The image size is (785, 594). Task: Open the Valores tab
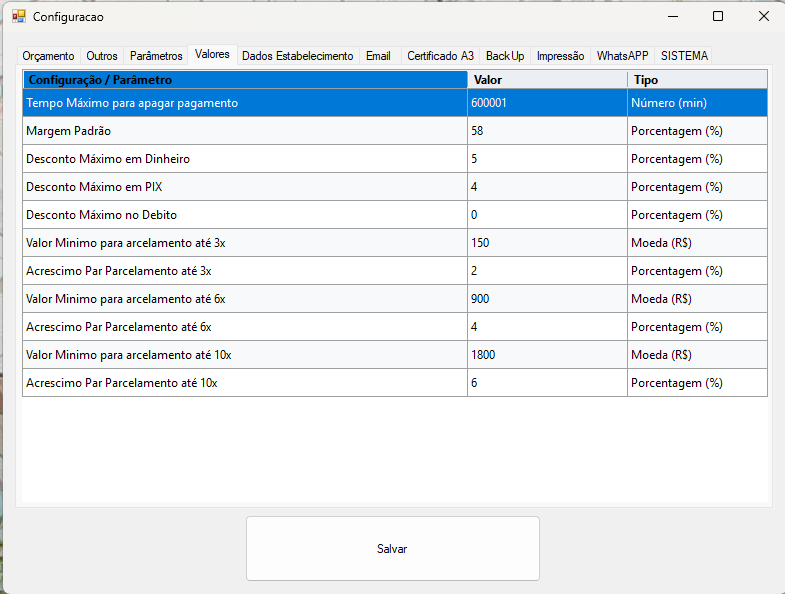point(212,54)
